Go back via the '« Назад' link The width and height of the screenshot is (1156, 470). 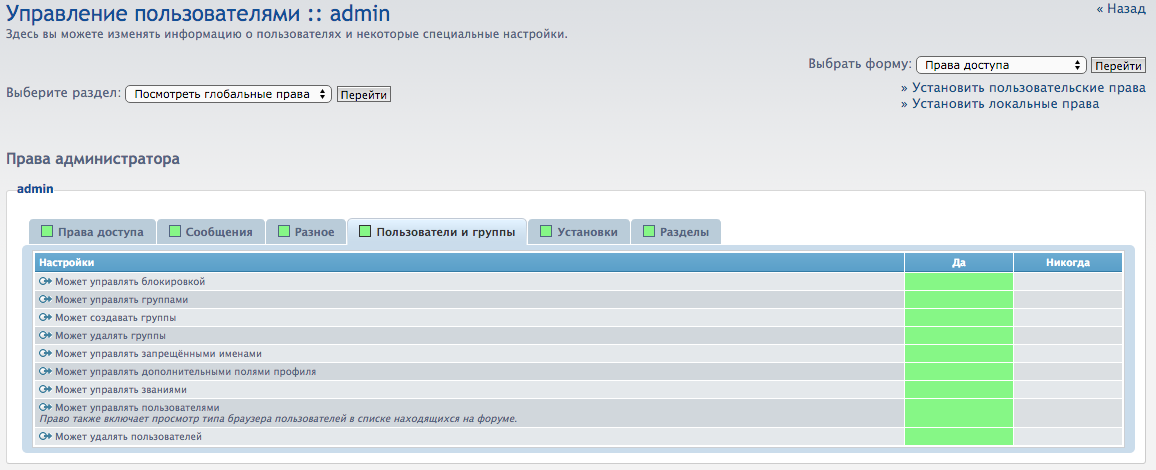click(x=1120, y=9)
